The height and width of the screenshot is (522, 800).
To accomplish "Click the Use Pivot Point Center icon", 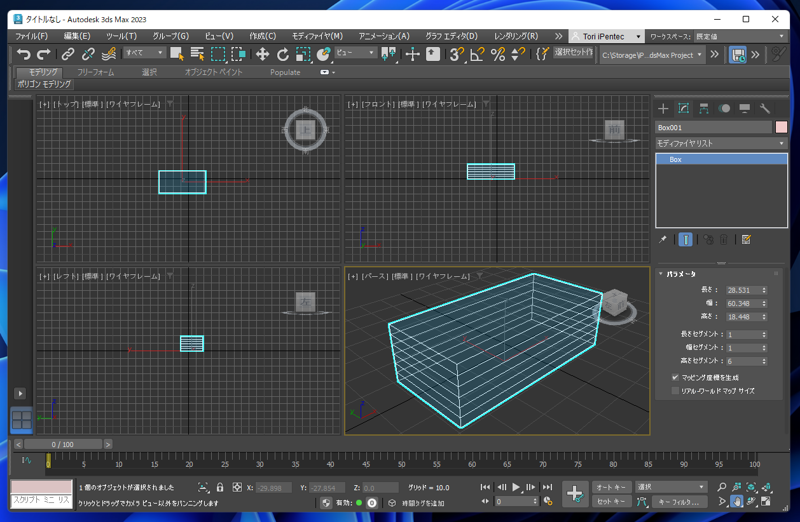I will click(x=389, y=54).
